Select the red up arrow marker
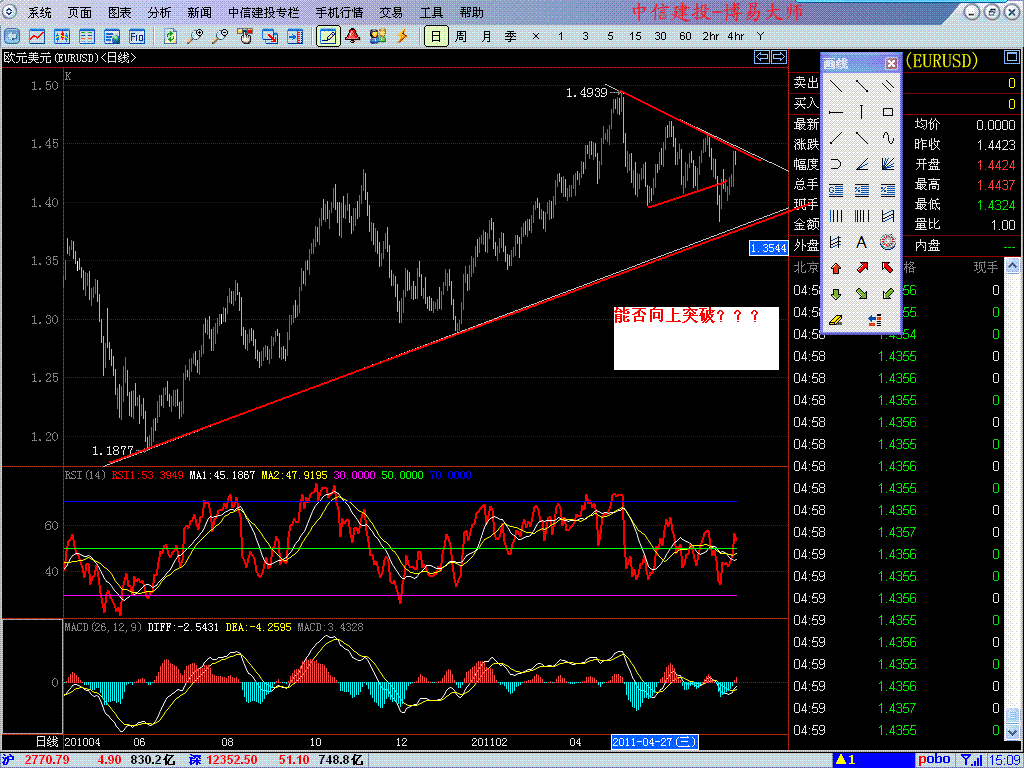 coord(836,268)
